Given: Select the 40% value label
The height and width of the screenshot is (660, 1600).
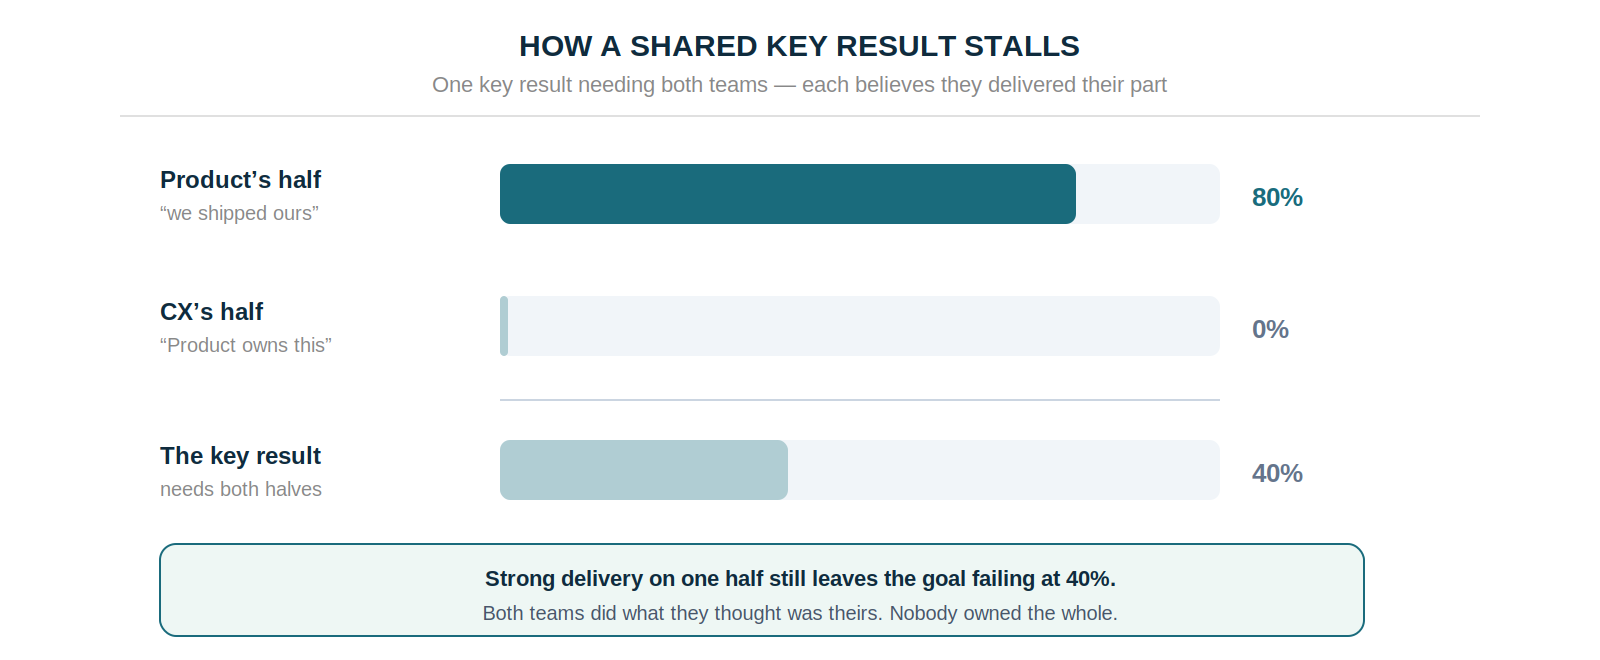Looking at the screenshot, I should (x=1277, y=473).
